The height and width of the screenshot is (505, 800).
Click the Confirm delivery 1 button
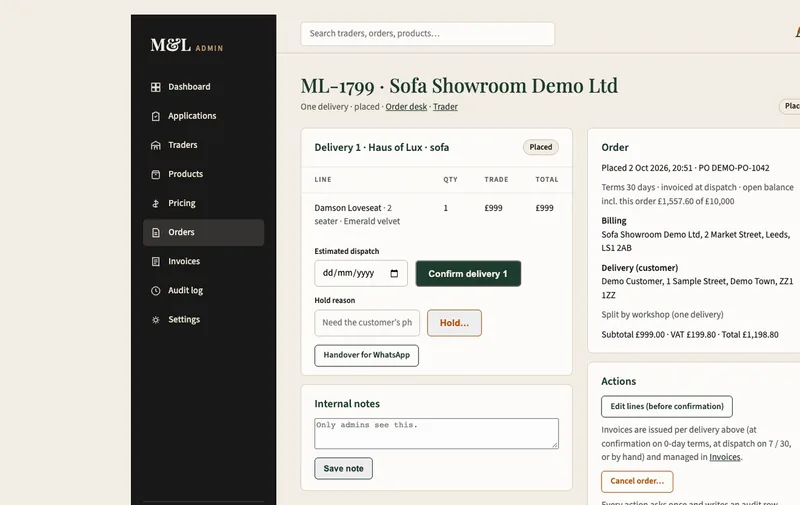[468, 273]
